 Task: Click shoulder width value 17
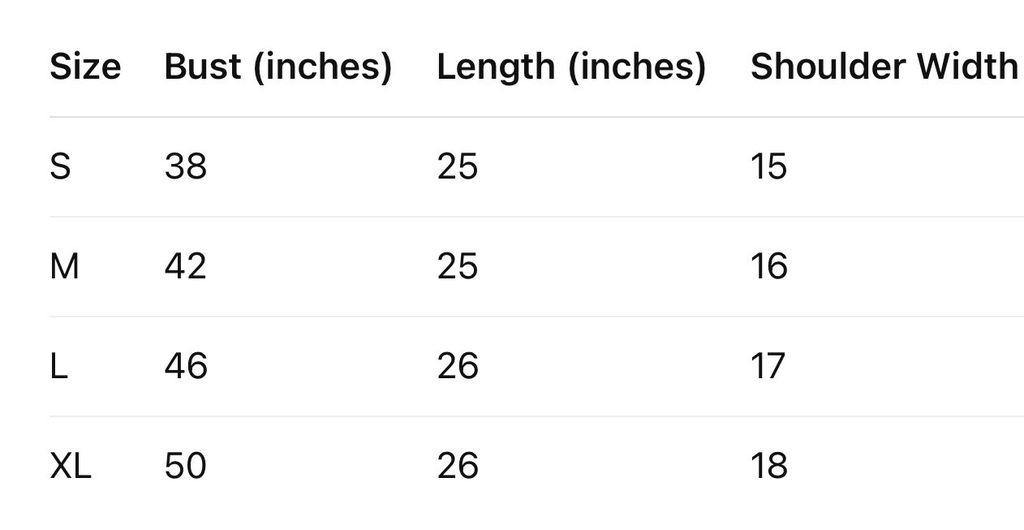coord(769,366)
